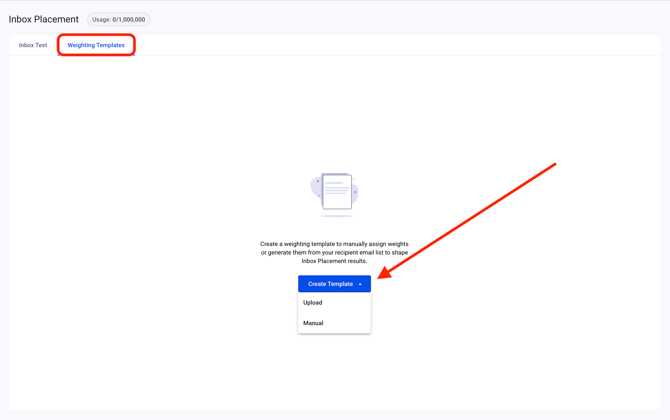The height and width of the screenshot is (420, 670).
Task: Click the Inbox Placement page heading
Action: coord(44,19)
